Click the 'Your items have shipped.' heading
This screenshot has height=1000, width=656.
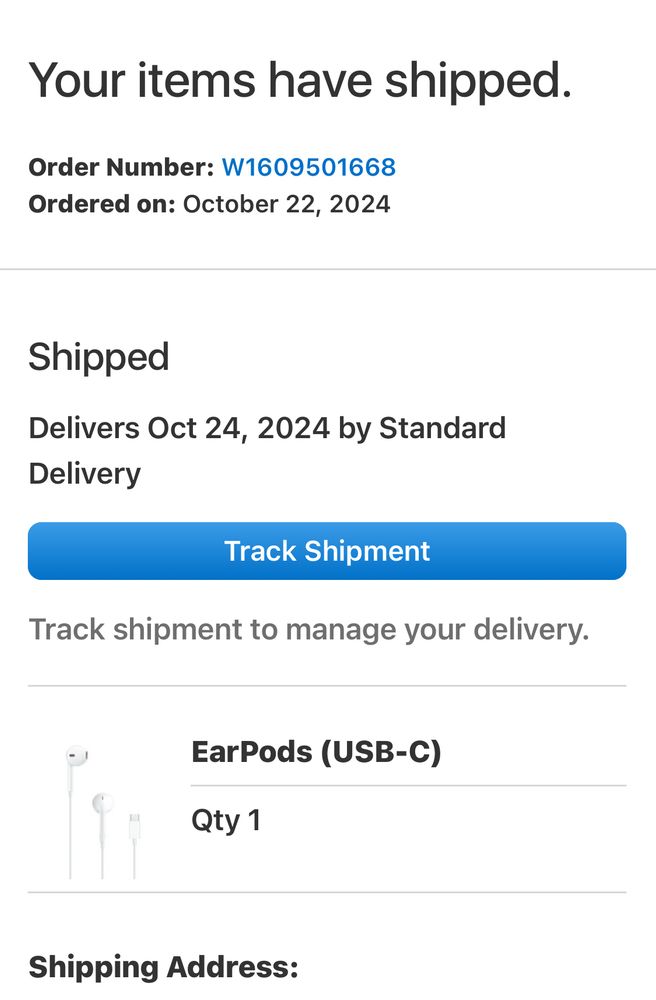coord(300,80)
